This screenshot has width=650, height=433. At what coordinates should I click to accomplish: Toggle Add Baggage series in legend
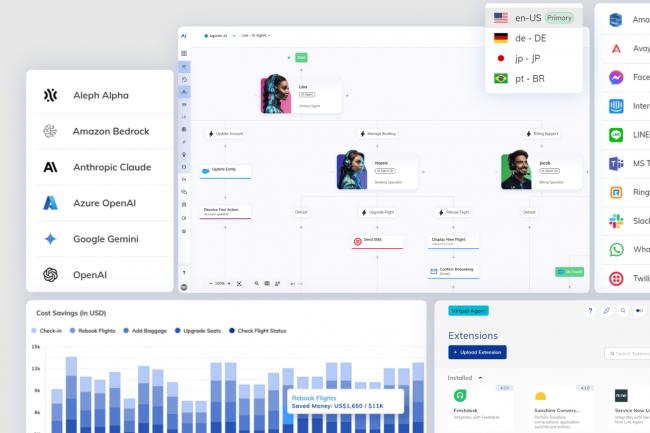click(x=145, y=331)
